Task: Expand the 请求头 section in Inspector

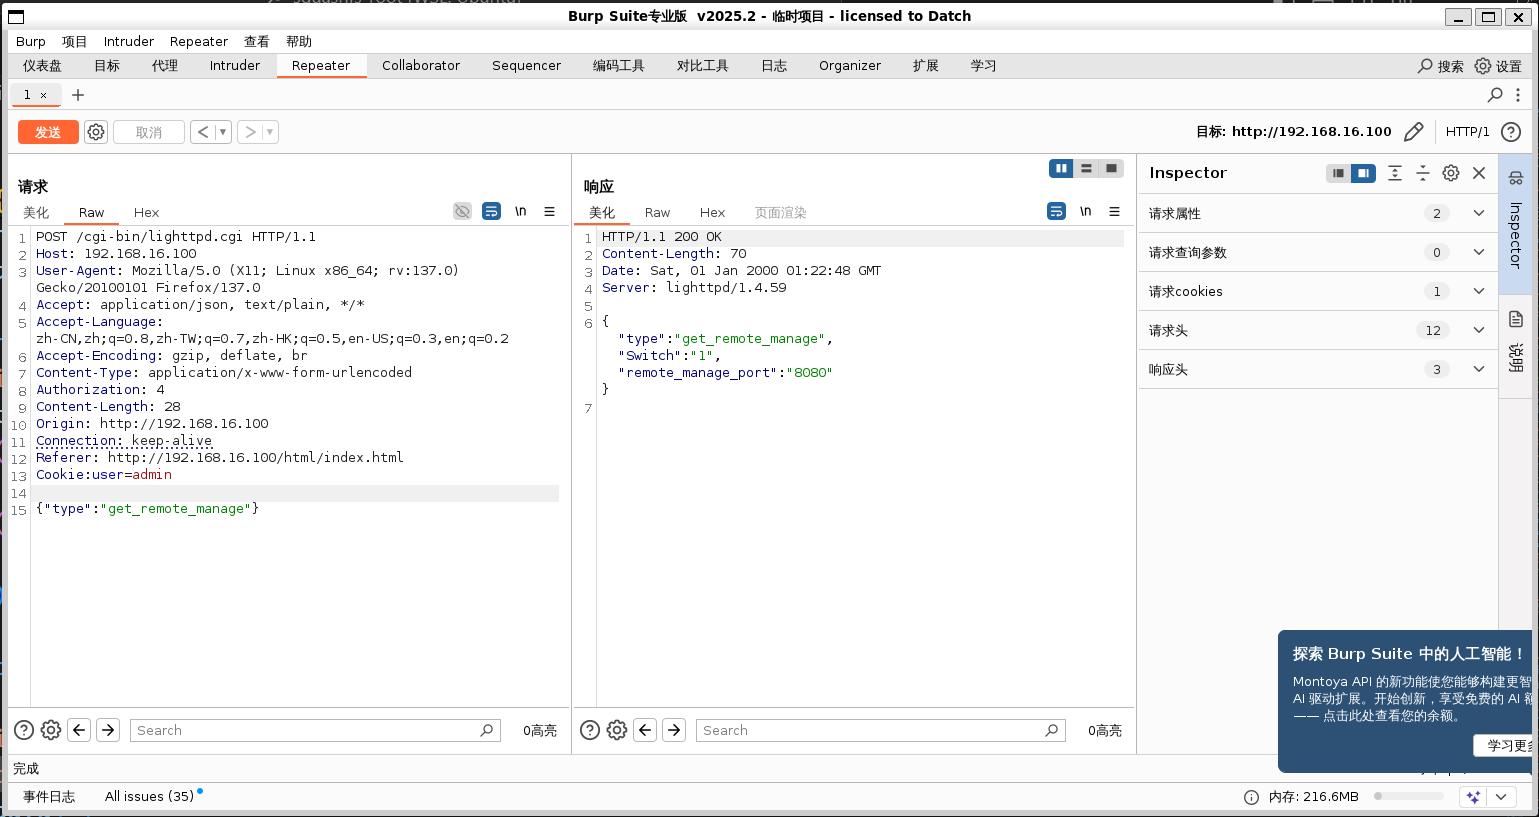Action: click(x=1478, y=330)
